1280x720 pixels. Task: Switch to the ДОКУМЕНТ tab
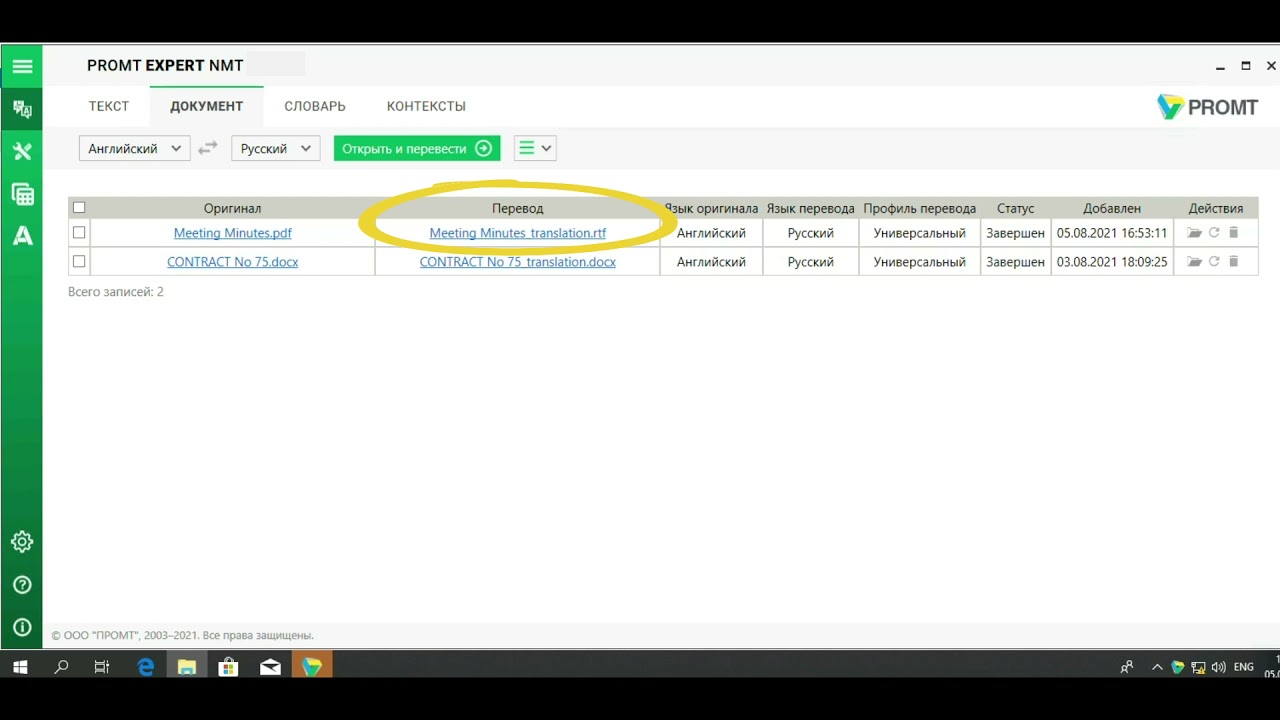(x=207, y=106)
